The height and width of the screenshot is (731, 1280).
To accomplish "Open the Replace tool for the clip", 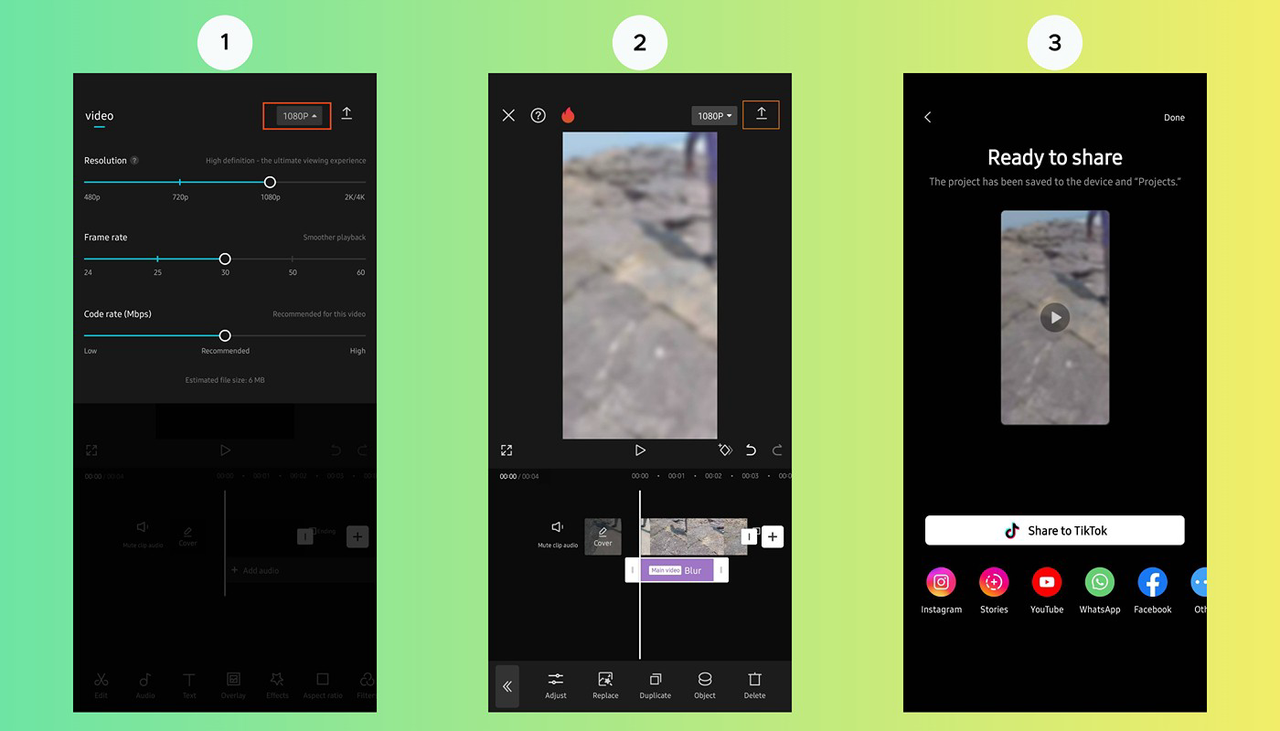I will tap(605, 685).
